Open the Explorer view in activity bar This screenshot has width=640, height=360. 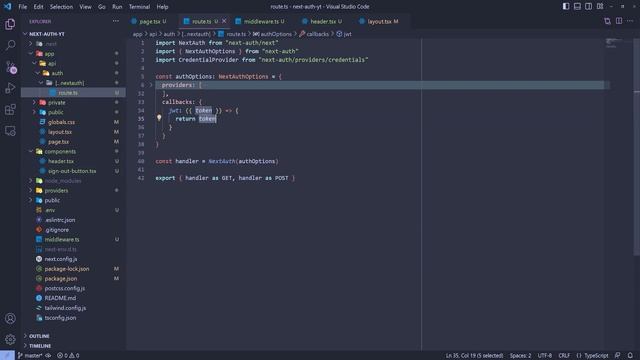(x=10, y=24)
